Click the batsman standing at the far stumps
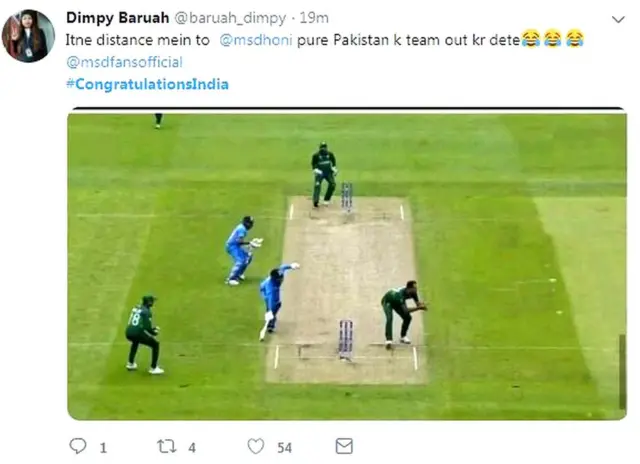Viewport: 640px width, 464px height. point(323,173)
